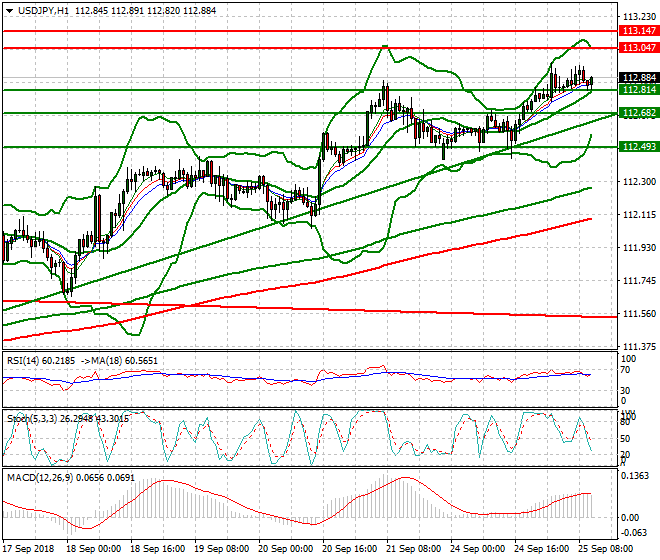Select the 112.300 price axis value
This screenshot has height=560, width=660.
click(x=639, y=181)
